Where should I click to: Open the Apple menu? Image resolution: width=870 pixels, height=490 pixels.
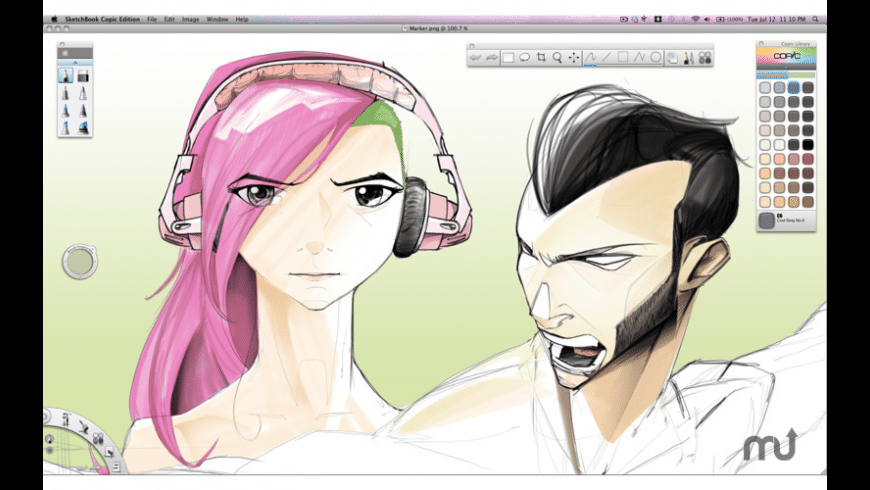pos(54,19)
